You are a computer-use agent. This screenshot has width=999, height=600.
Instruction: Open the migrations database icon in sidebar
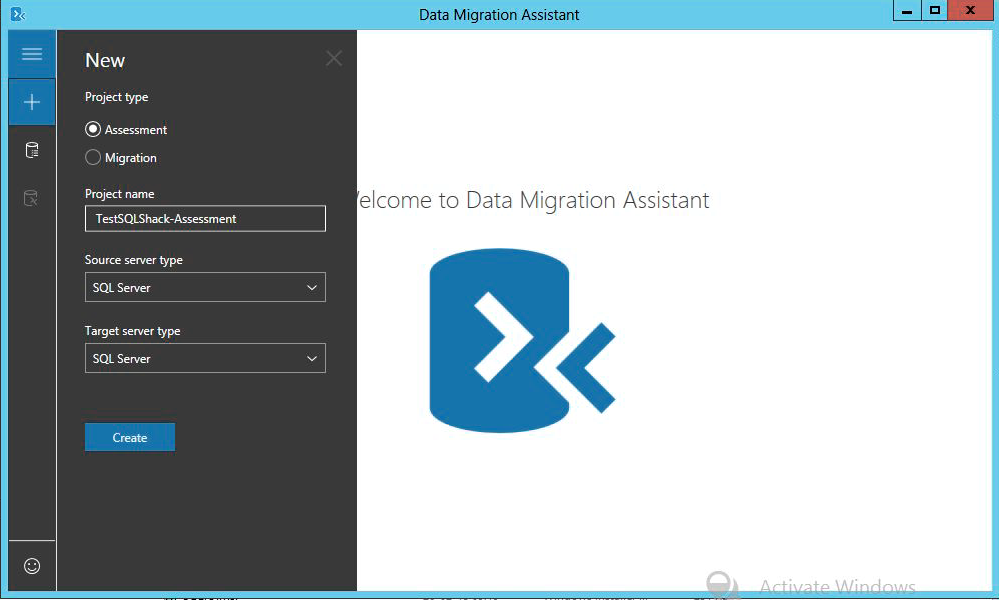(31, 198)
